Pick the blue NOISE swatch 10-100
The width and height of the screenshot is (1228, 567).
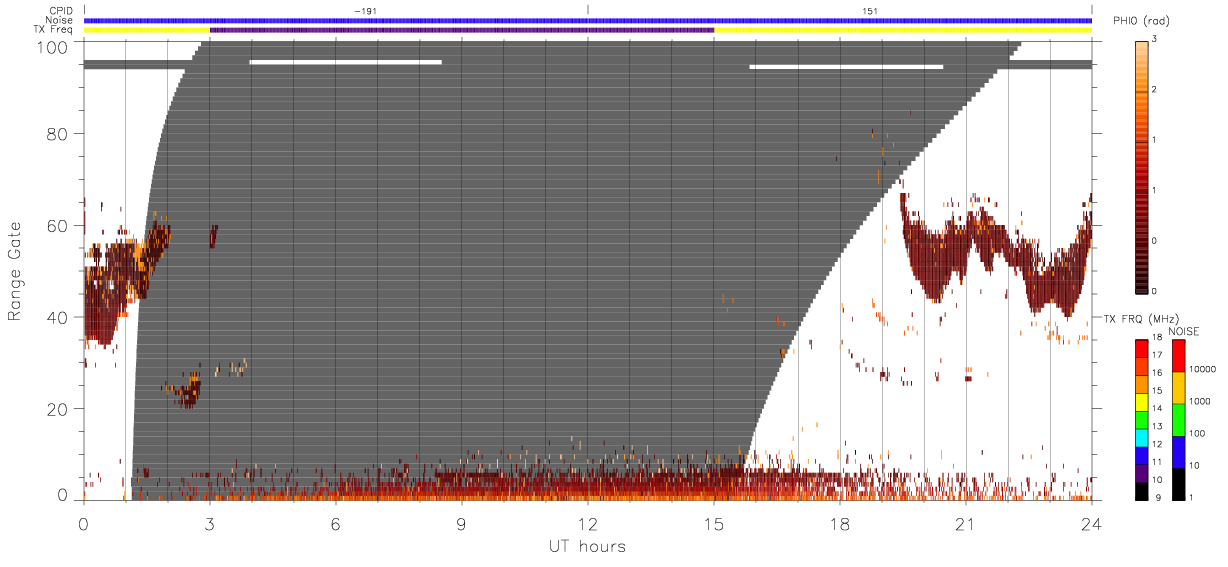(x=1178, y=451)
